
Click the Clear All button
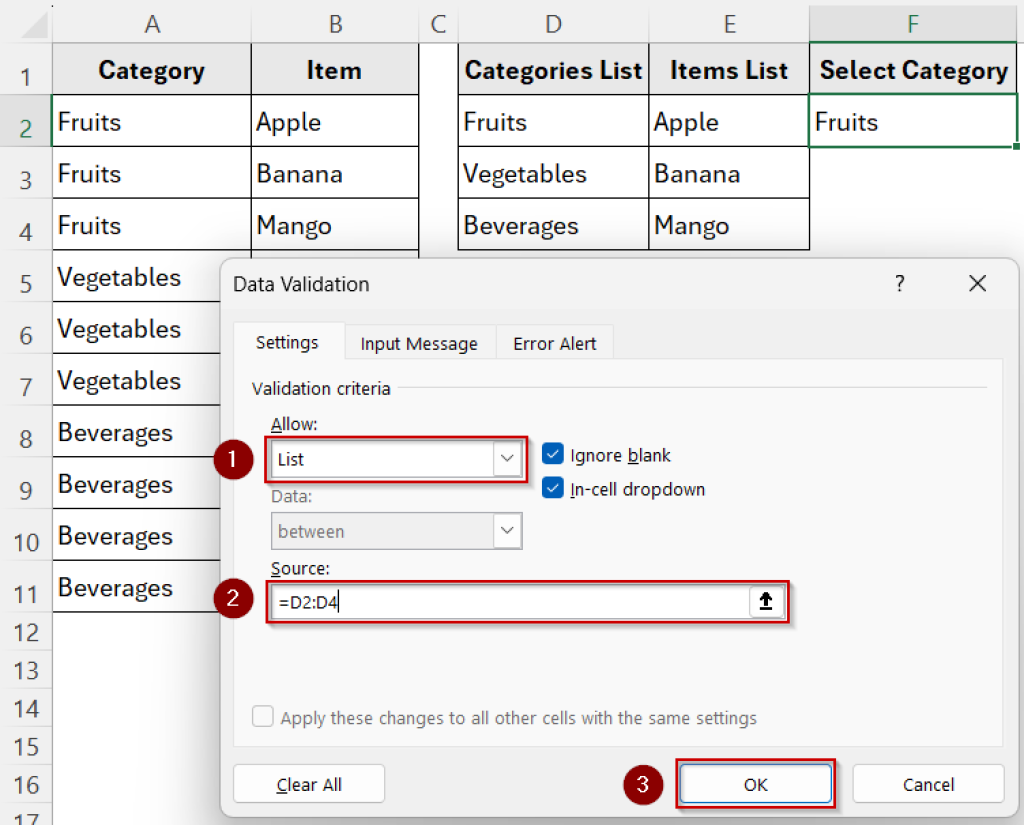tap(308, 785)
